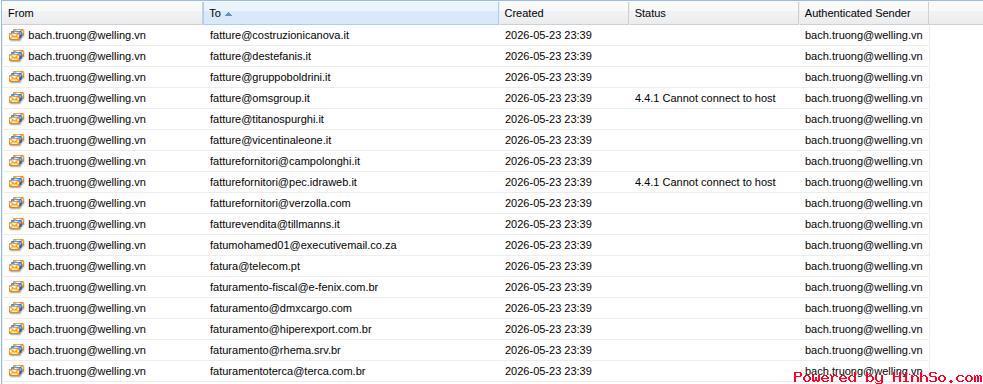
Task: Toggle the sort arrow beside To
Action: [x=228, y=14]
